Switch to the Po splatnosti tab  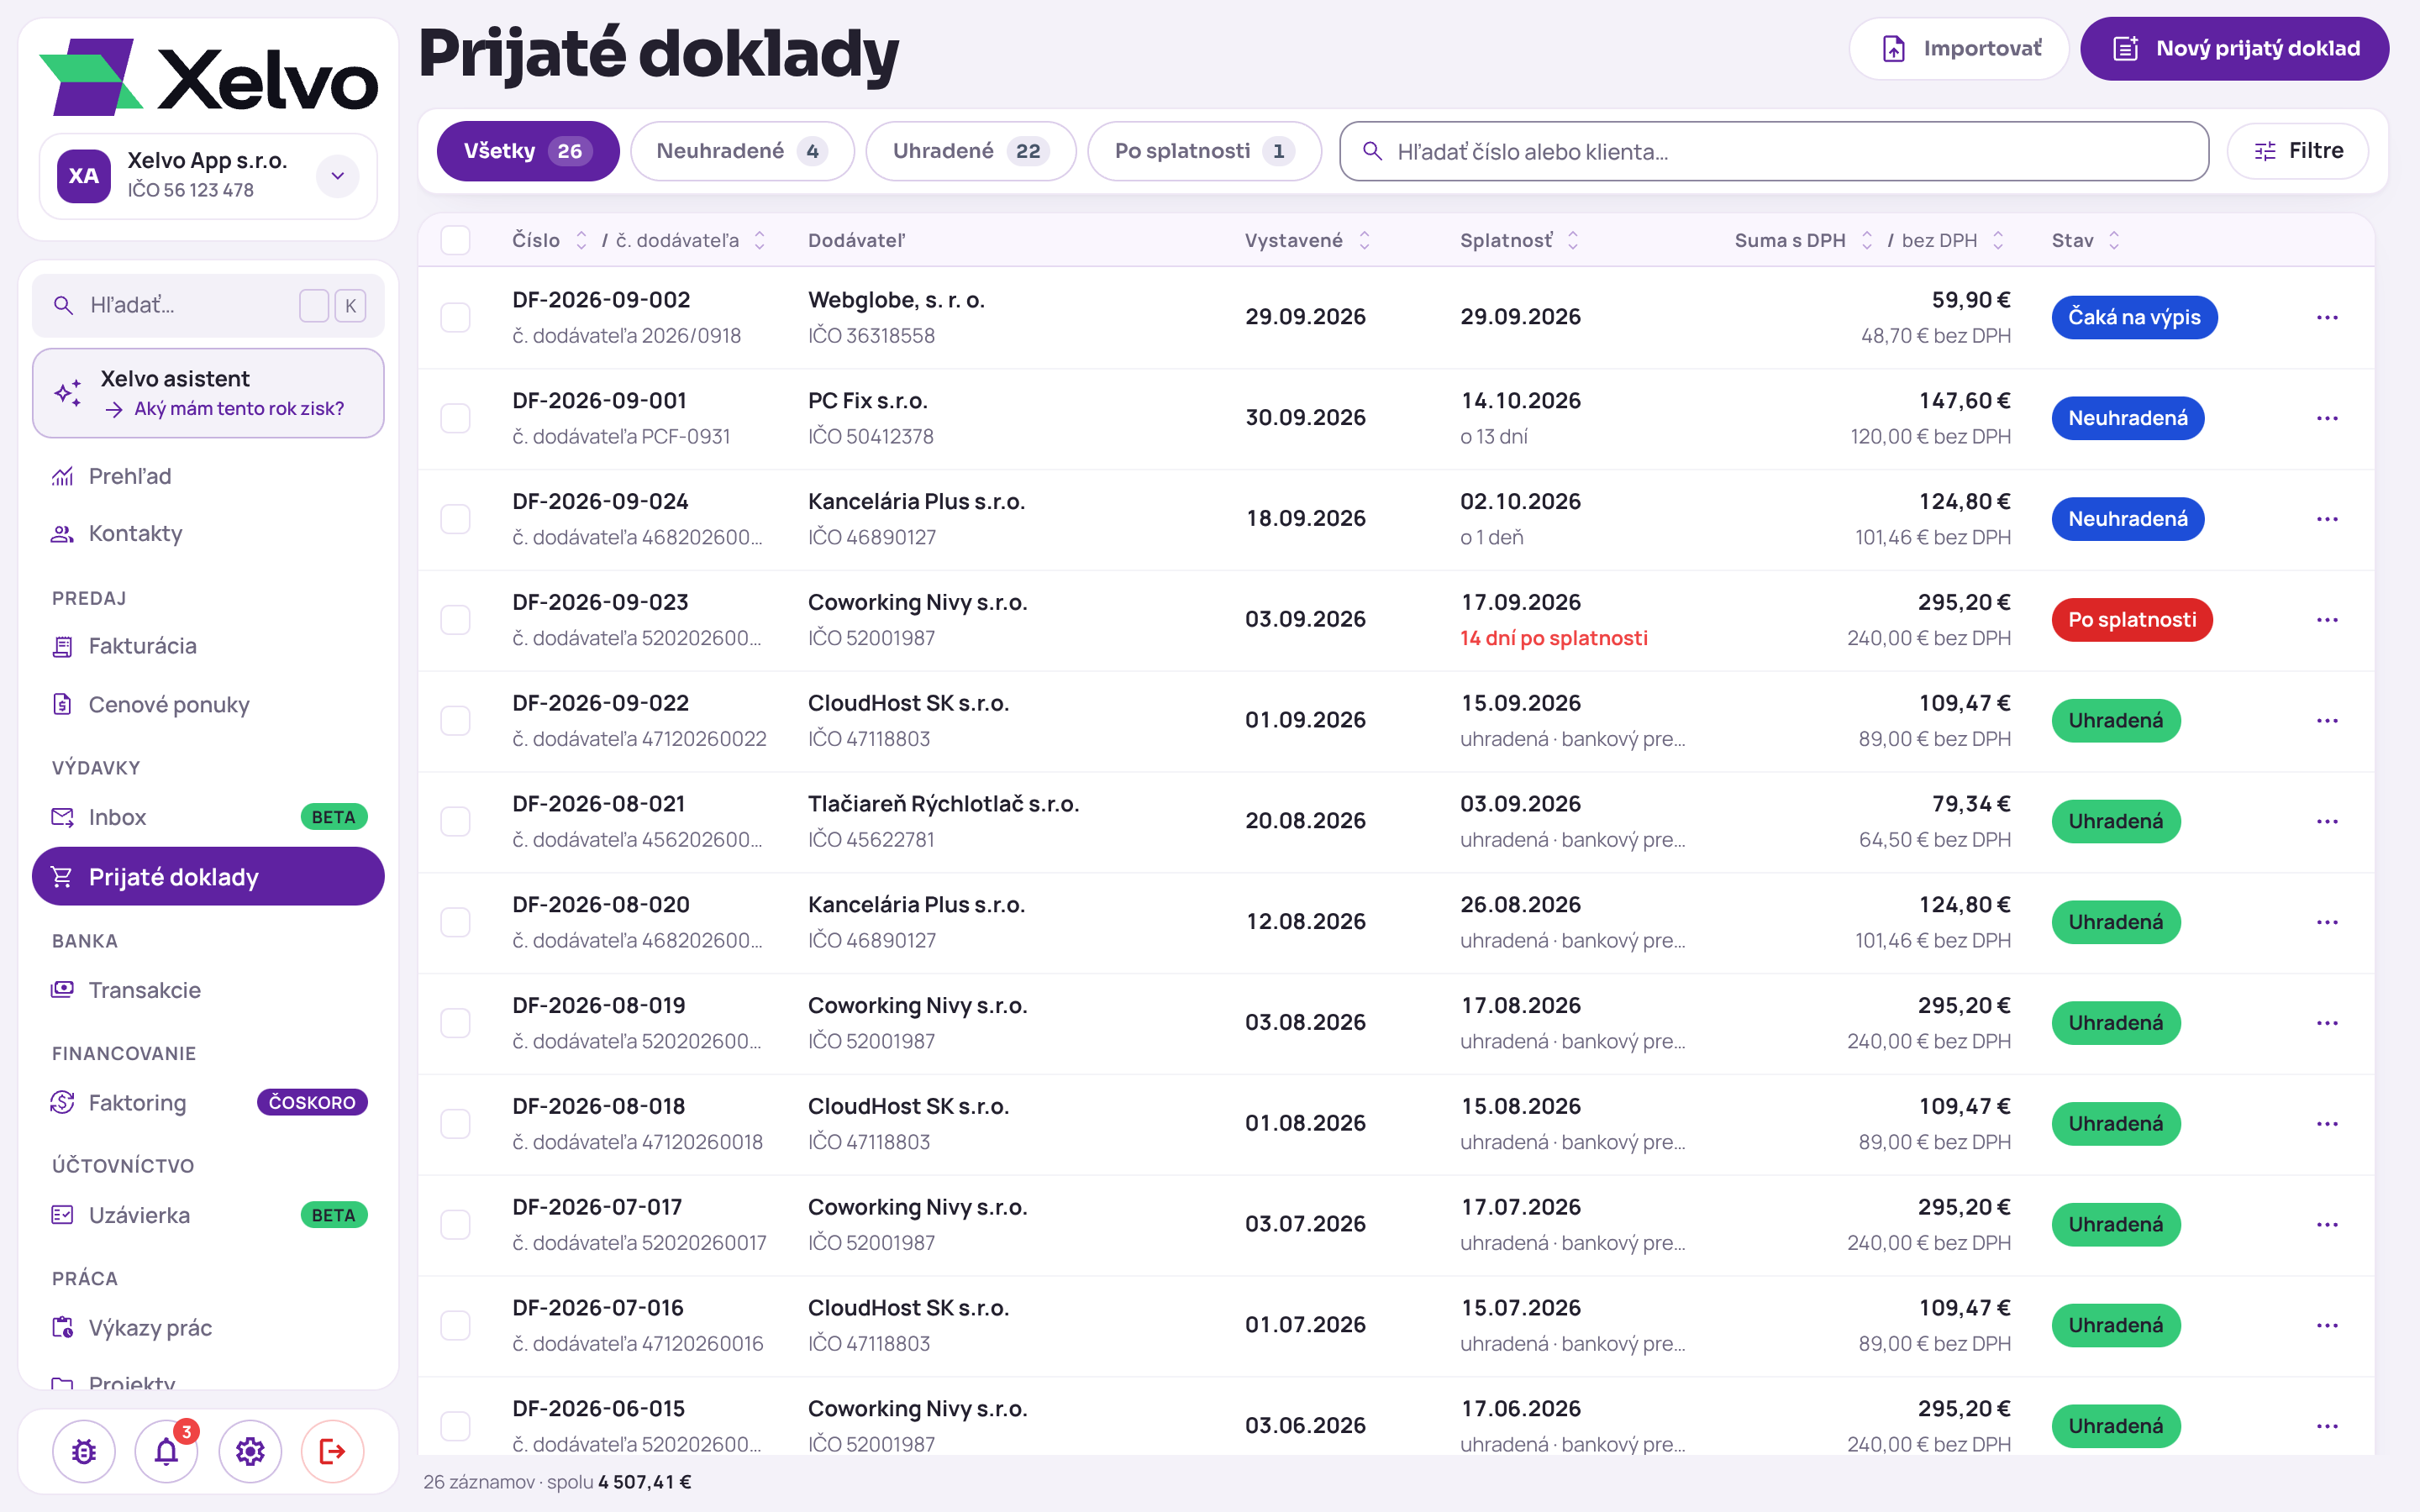(x=1204, y=151)
